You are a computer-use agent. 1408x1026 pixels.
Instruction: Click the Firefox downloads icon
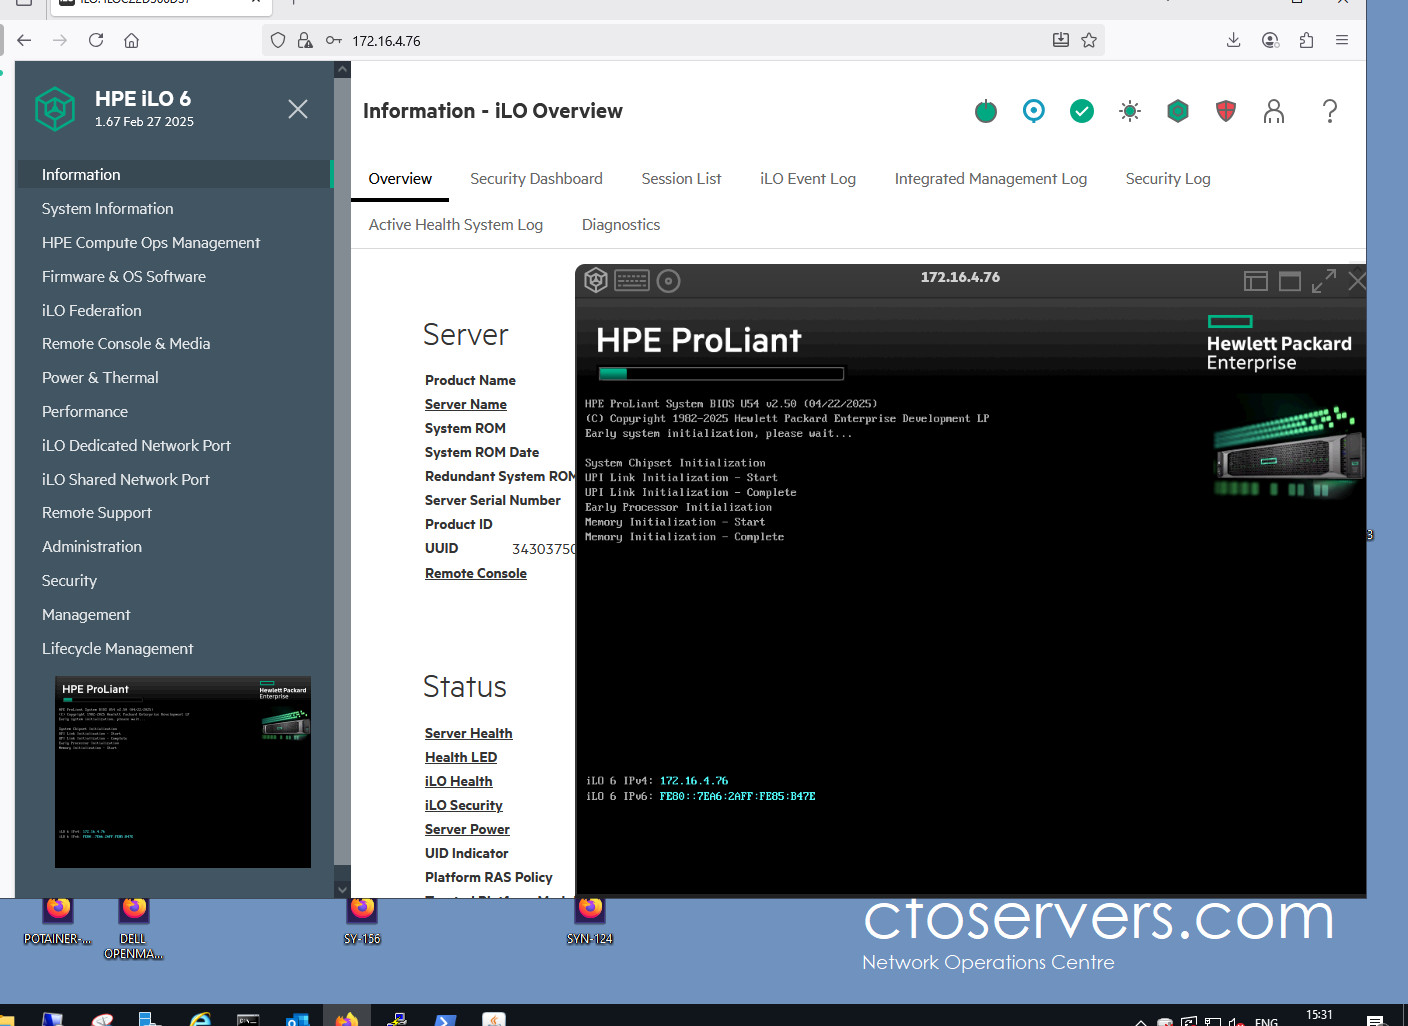coord(1234,40)
